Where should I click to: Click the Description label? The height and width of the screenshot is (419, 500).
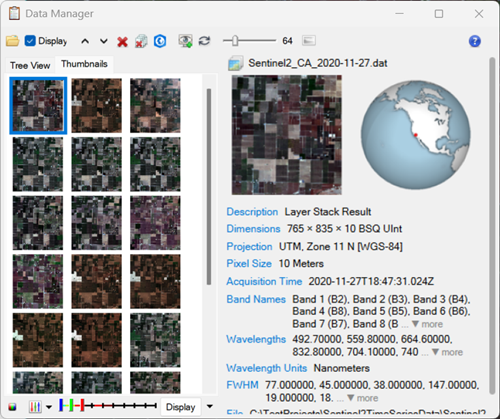point(252,212)
